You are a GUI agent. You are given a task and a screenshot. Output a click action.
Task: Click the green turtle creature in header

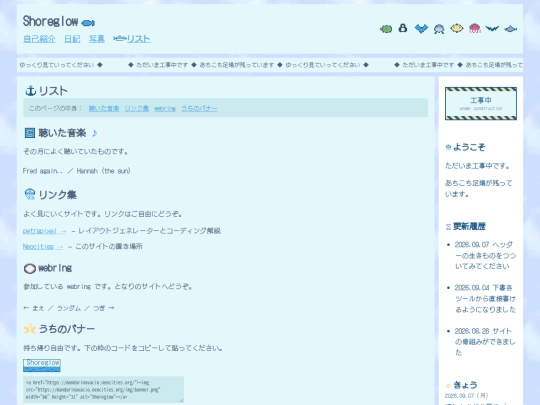pyautogui.click(x=386, y=29)
